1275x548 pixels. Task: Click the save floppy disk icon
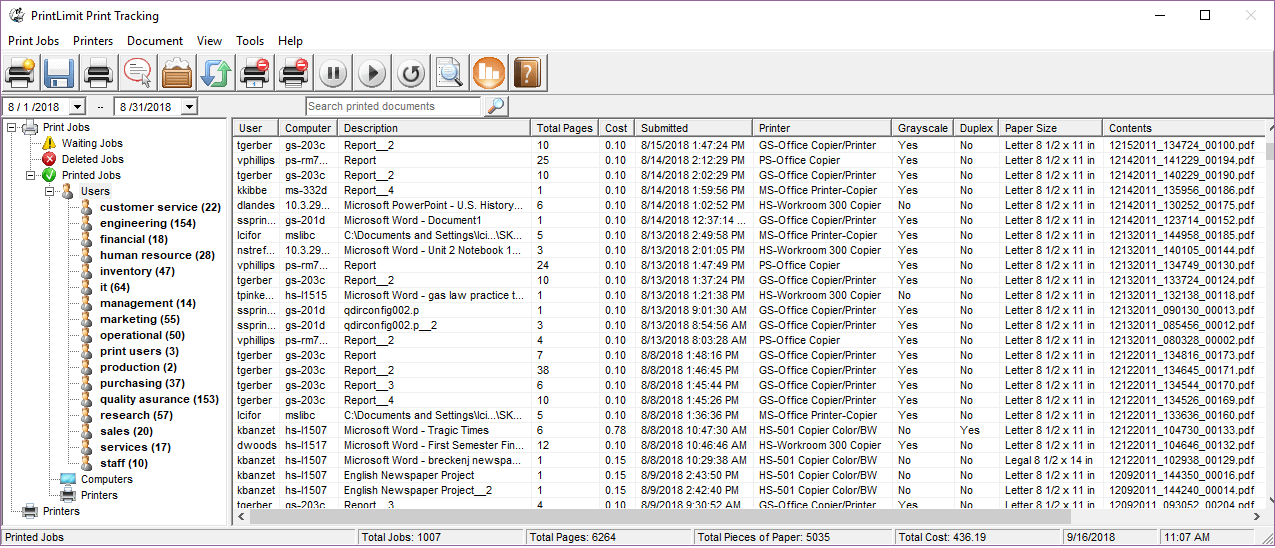click(59, 72)
